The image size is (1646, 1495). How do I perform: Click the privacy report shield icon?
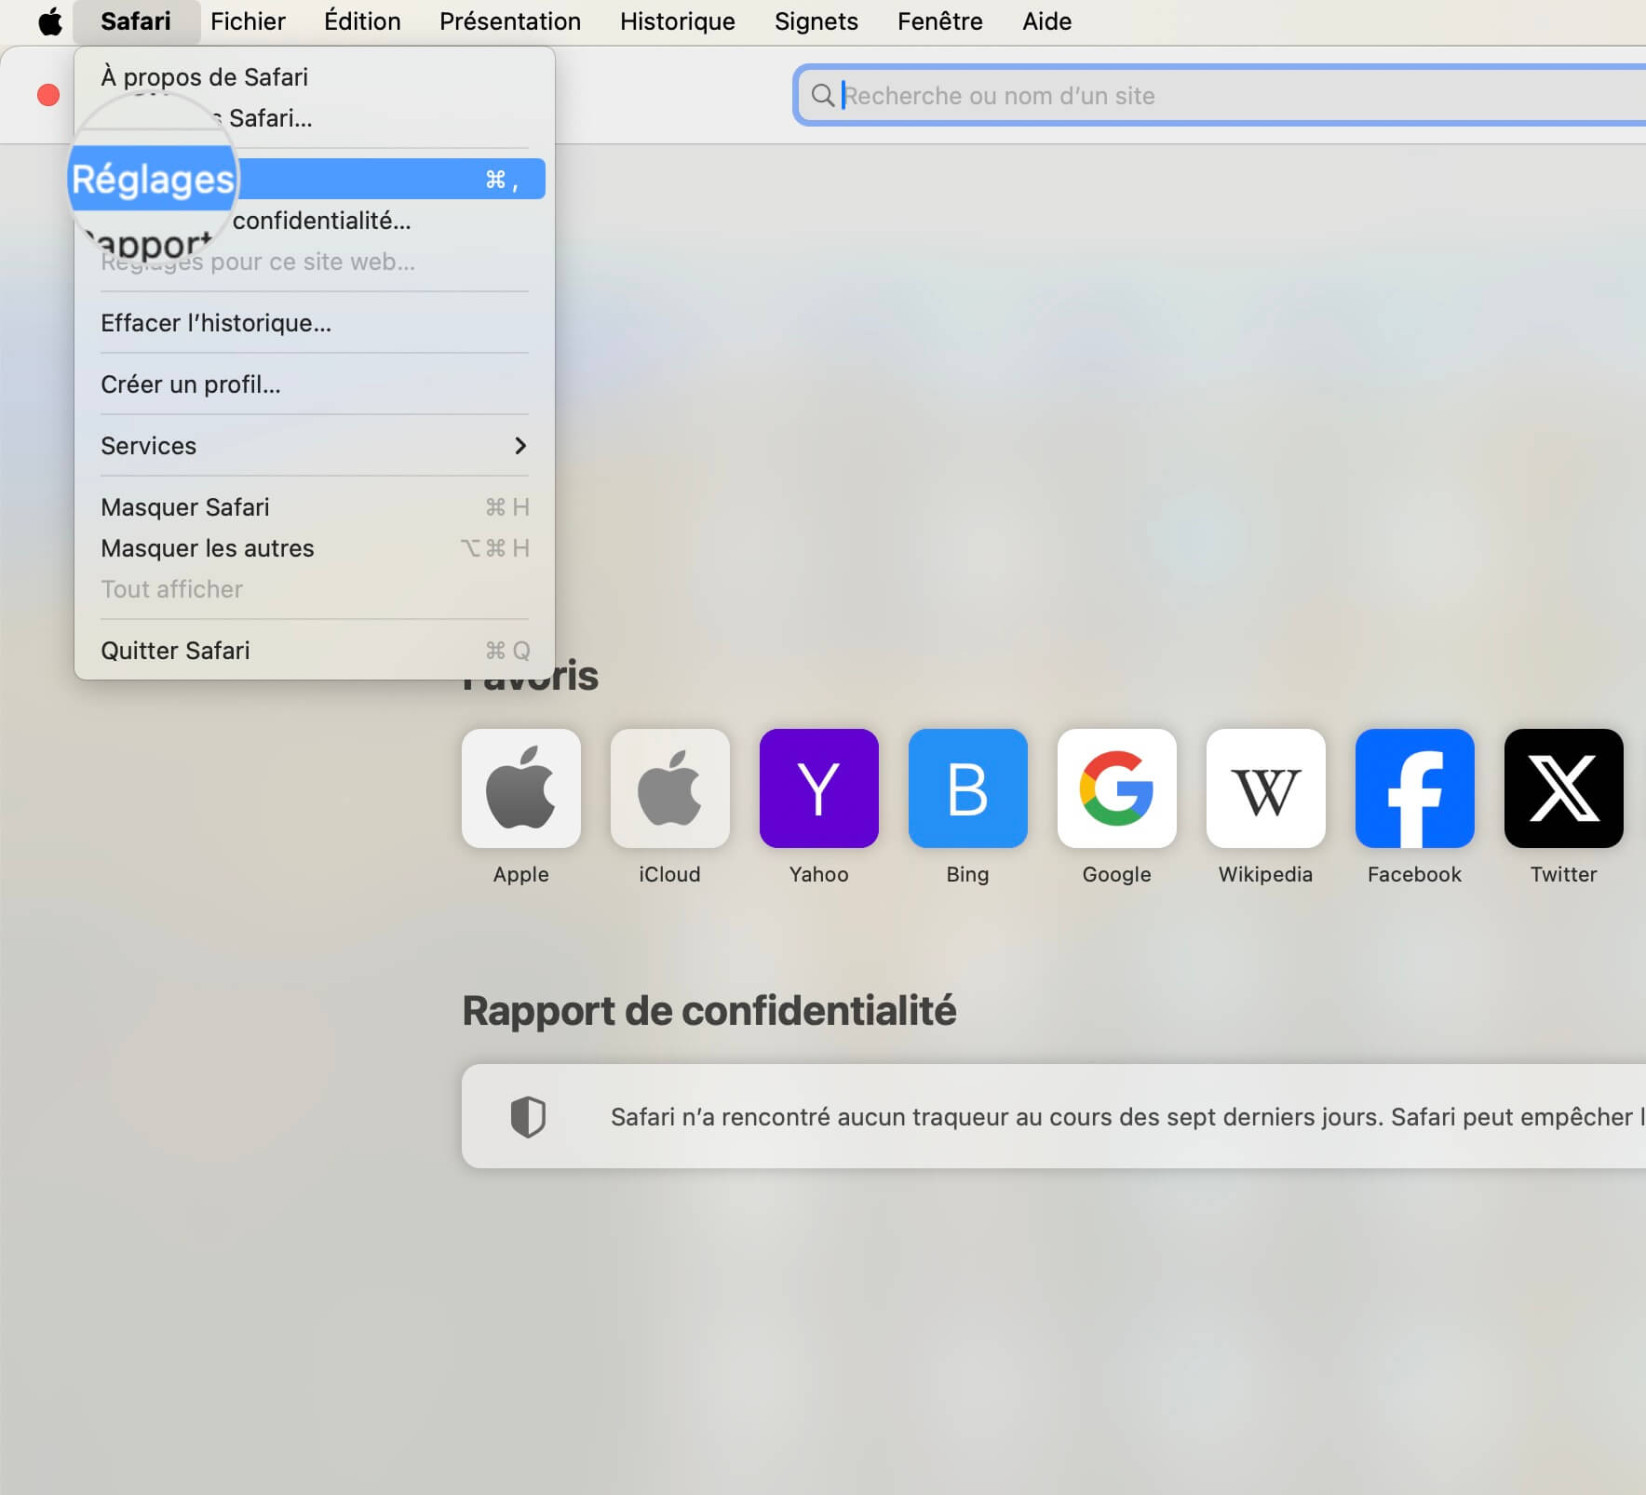pos(528,1116)
